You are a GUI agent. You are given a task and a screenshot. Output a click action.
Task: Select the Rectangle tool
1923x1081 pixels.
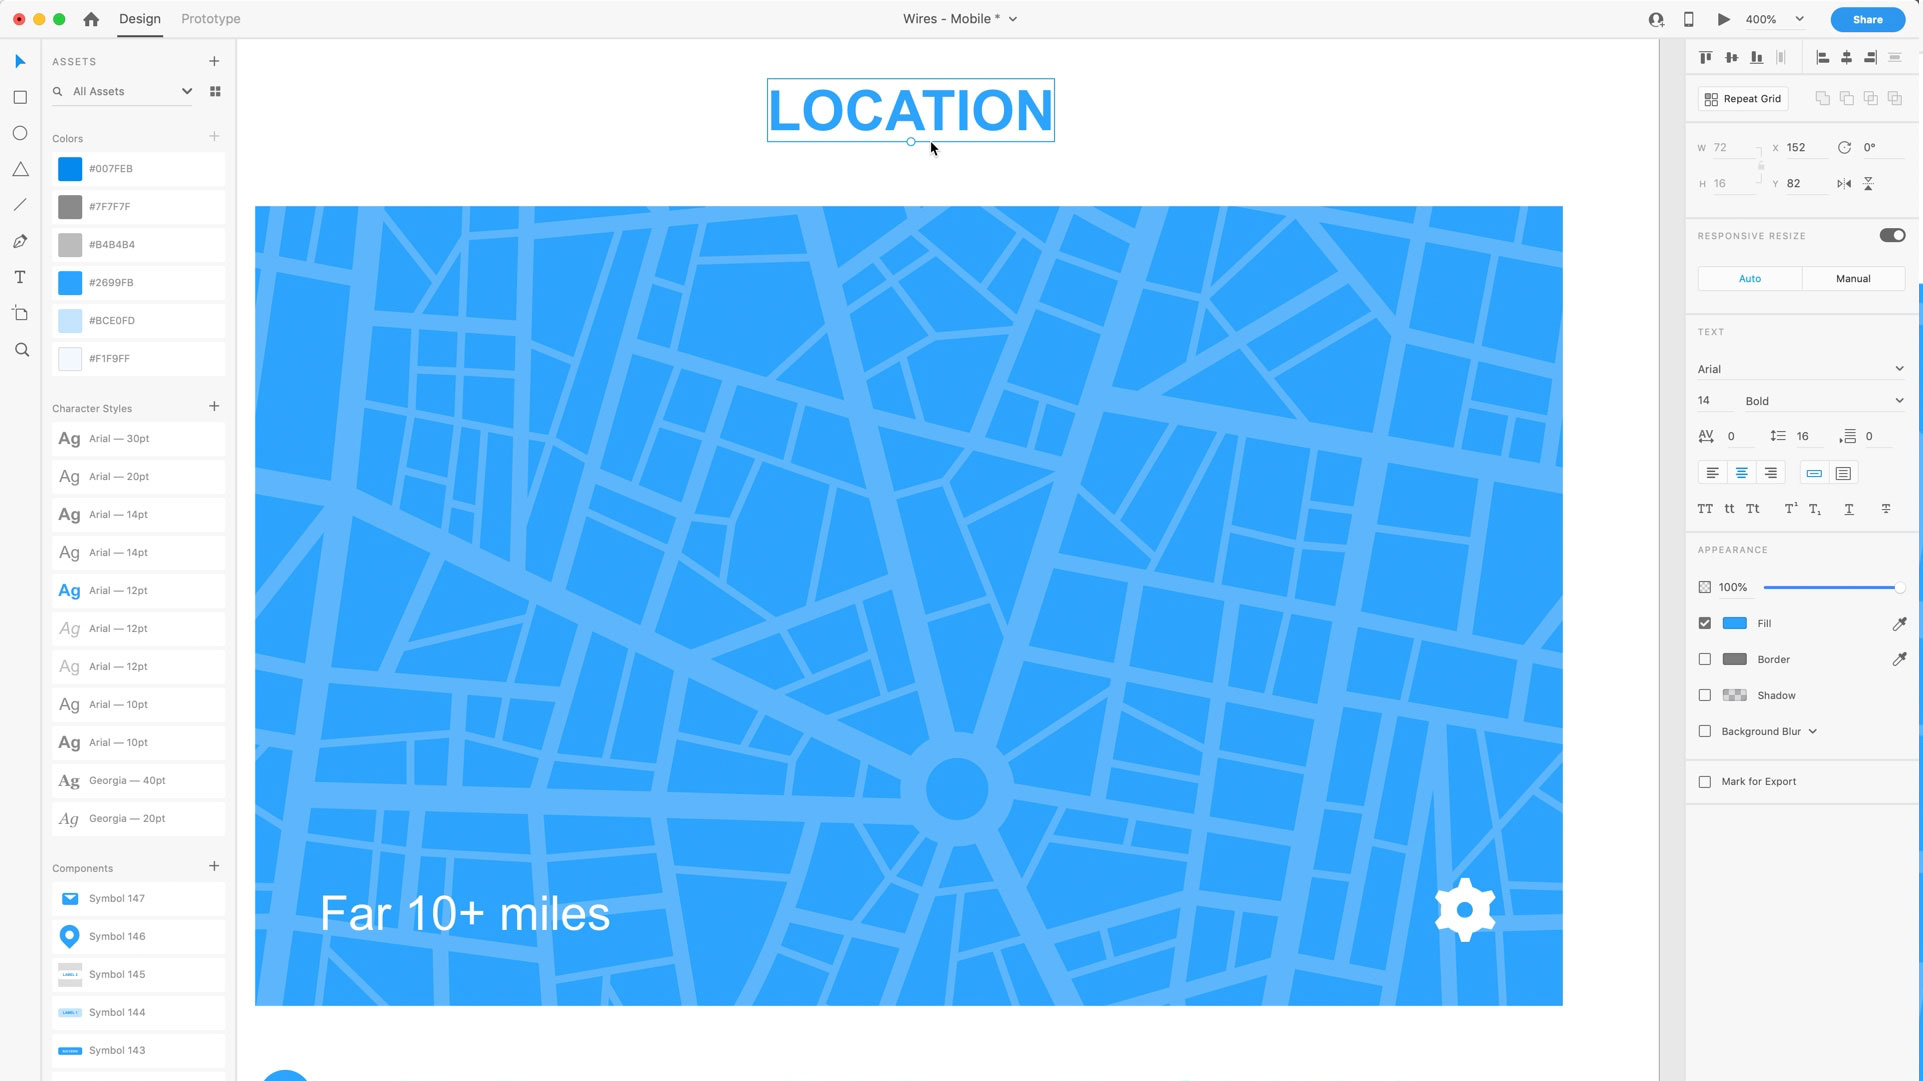point(20,98)
